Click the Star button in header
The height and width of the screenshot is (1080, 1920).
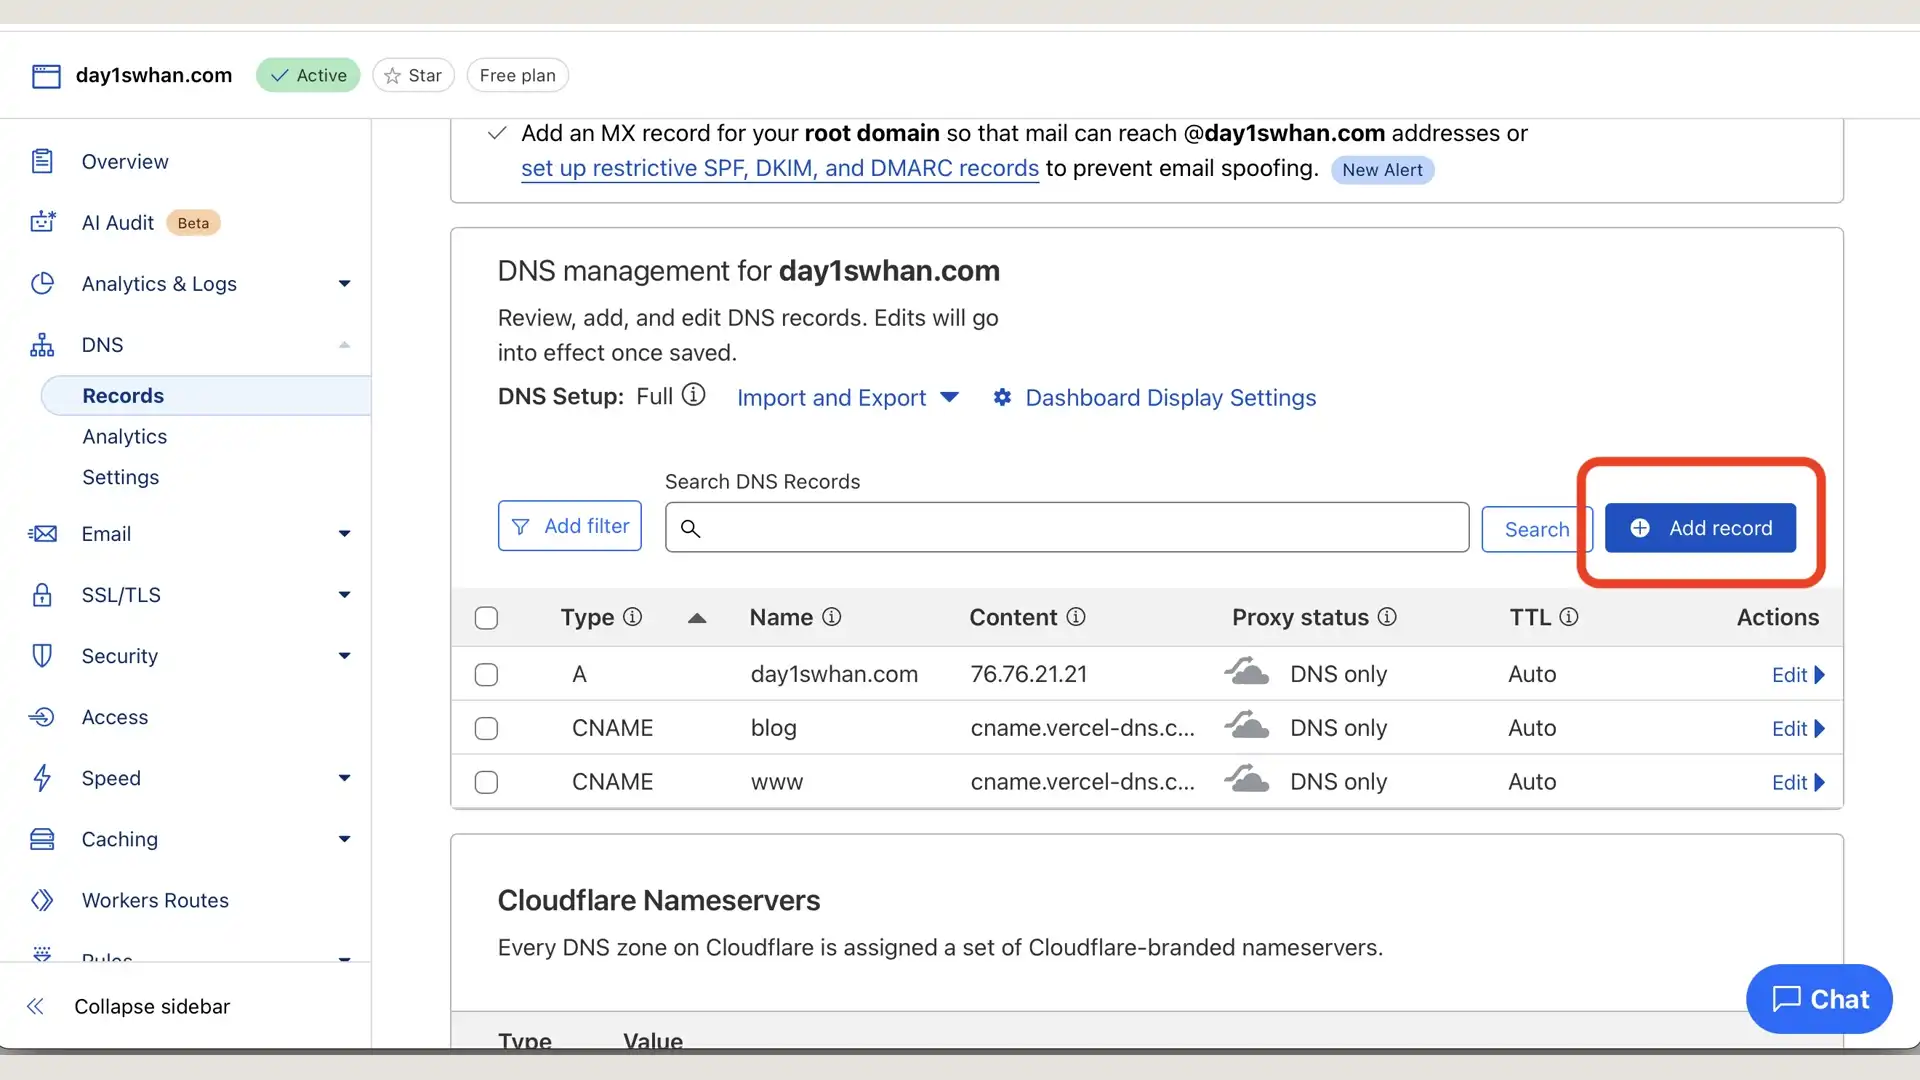coord(413,76)
